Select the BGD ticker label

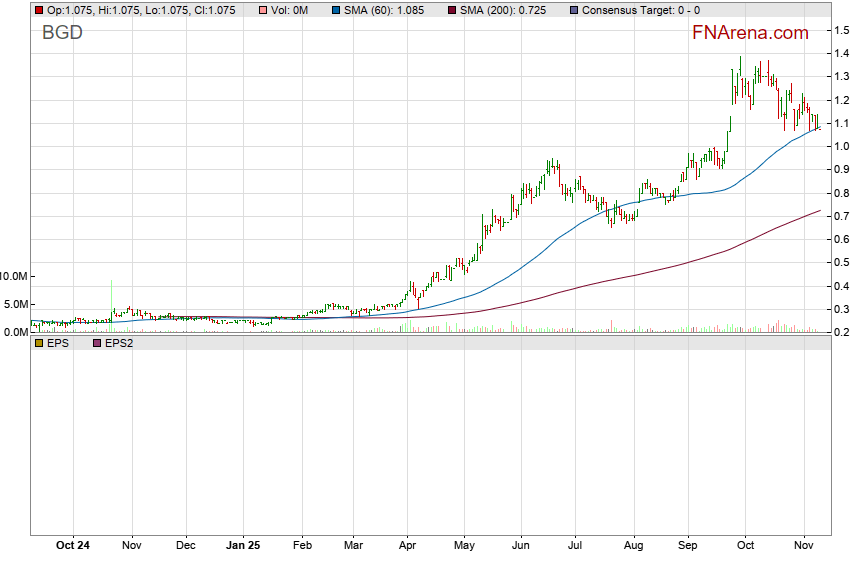[x=62, y=33]
